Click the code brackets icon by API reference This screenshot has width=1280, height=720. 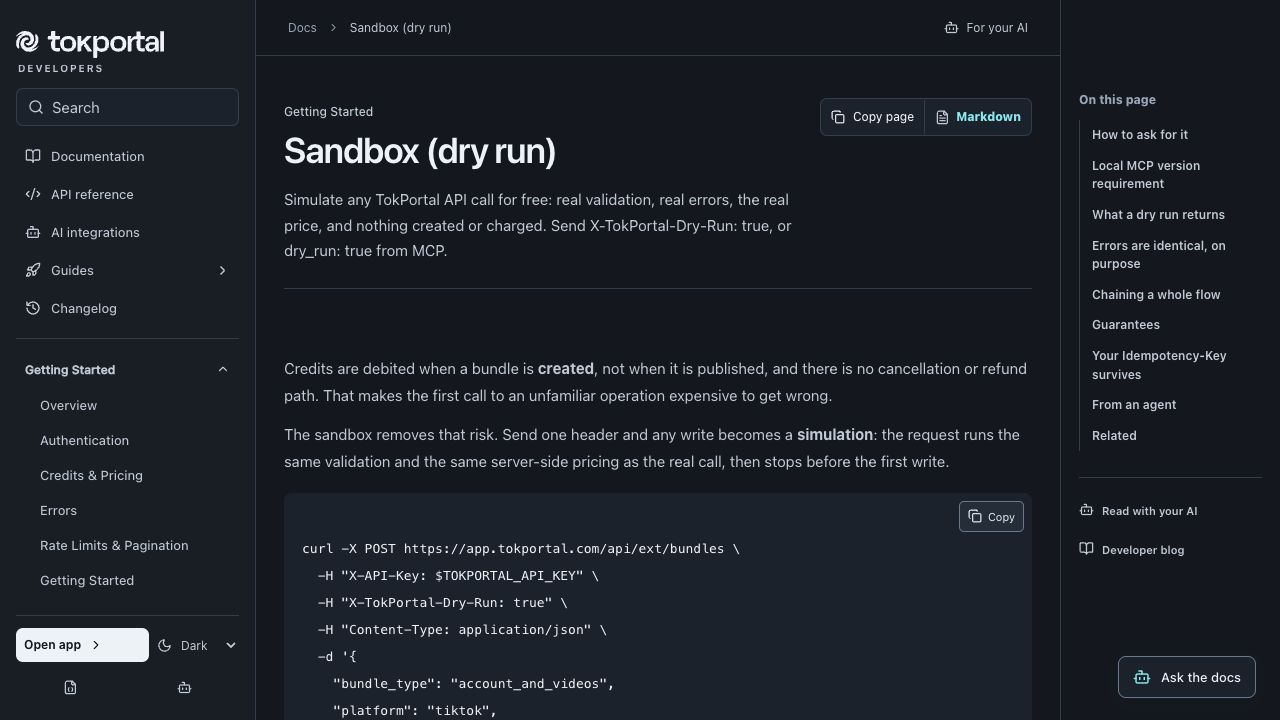point(33,194)
